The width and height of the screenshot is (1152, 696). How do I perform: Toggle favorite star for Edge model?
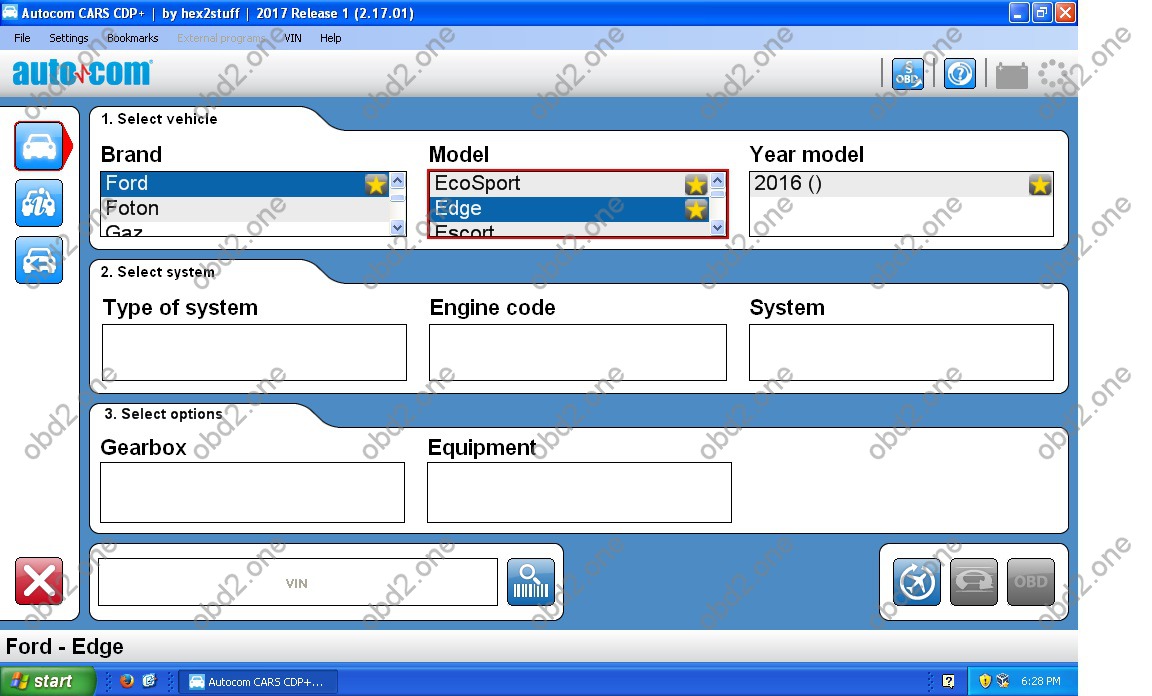696,210
